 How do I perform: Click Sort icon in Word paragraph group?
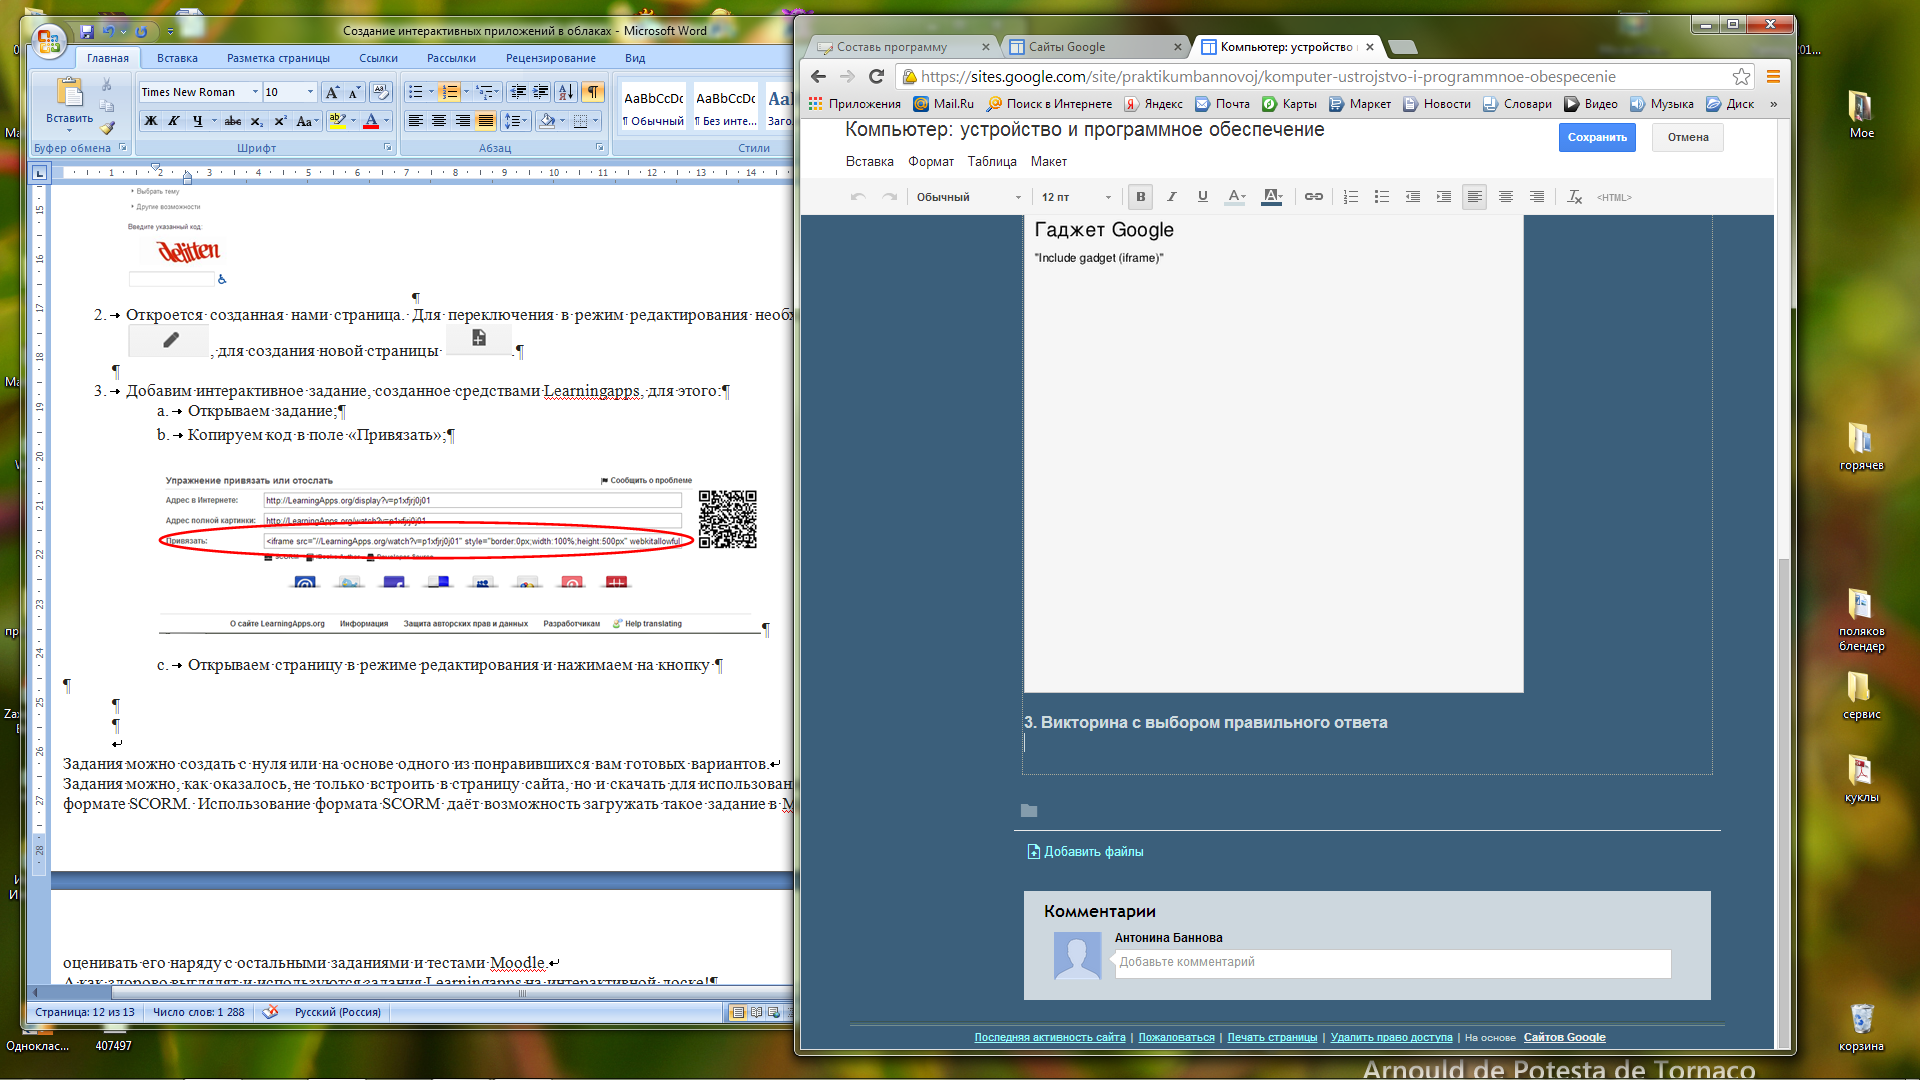pyautogui.click(x=565, y=92)
